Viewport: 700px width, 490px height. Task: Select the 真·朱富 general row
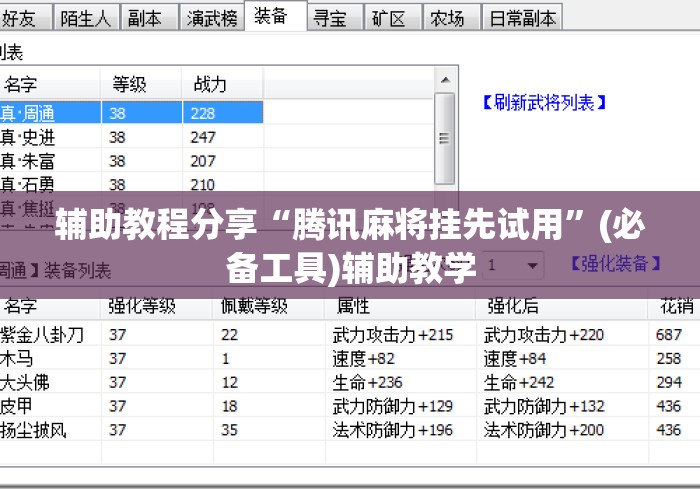(131, 161)
